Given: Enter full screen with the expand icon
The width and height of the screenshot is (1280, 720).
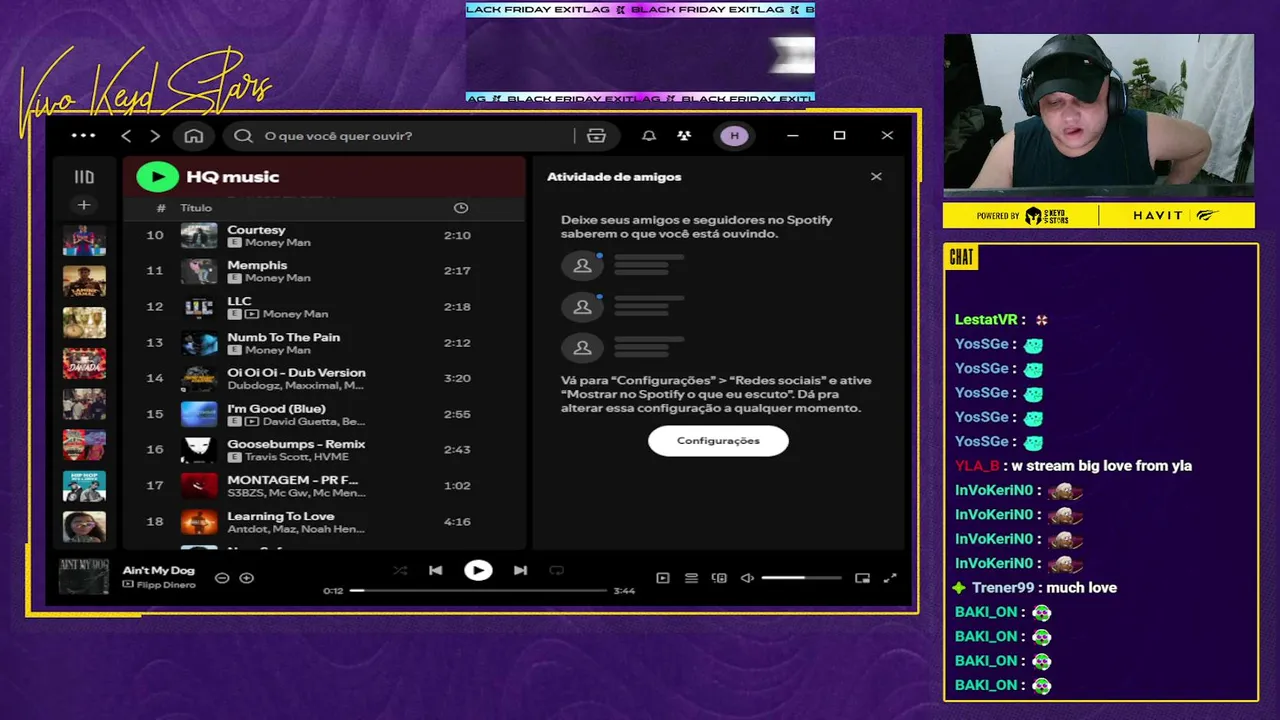Looking at the screenshot, I should point(890,578).
